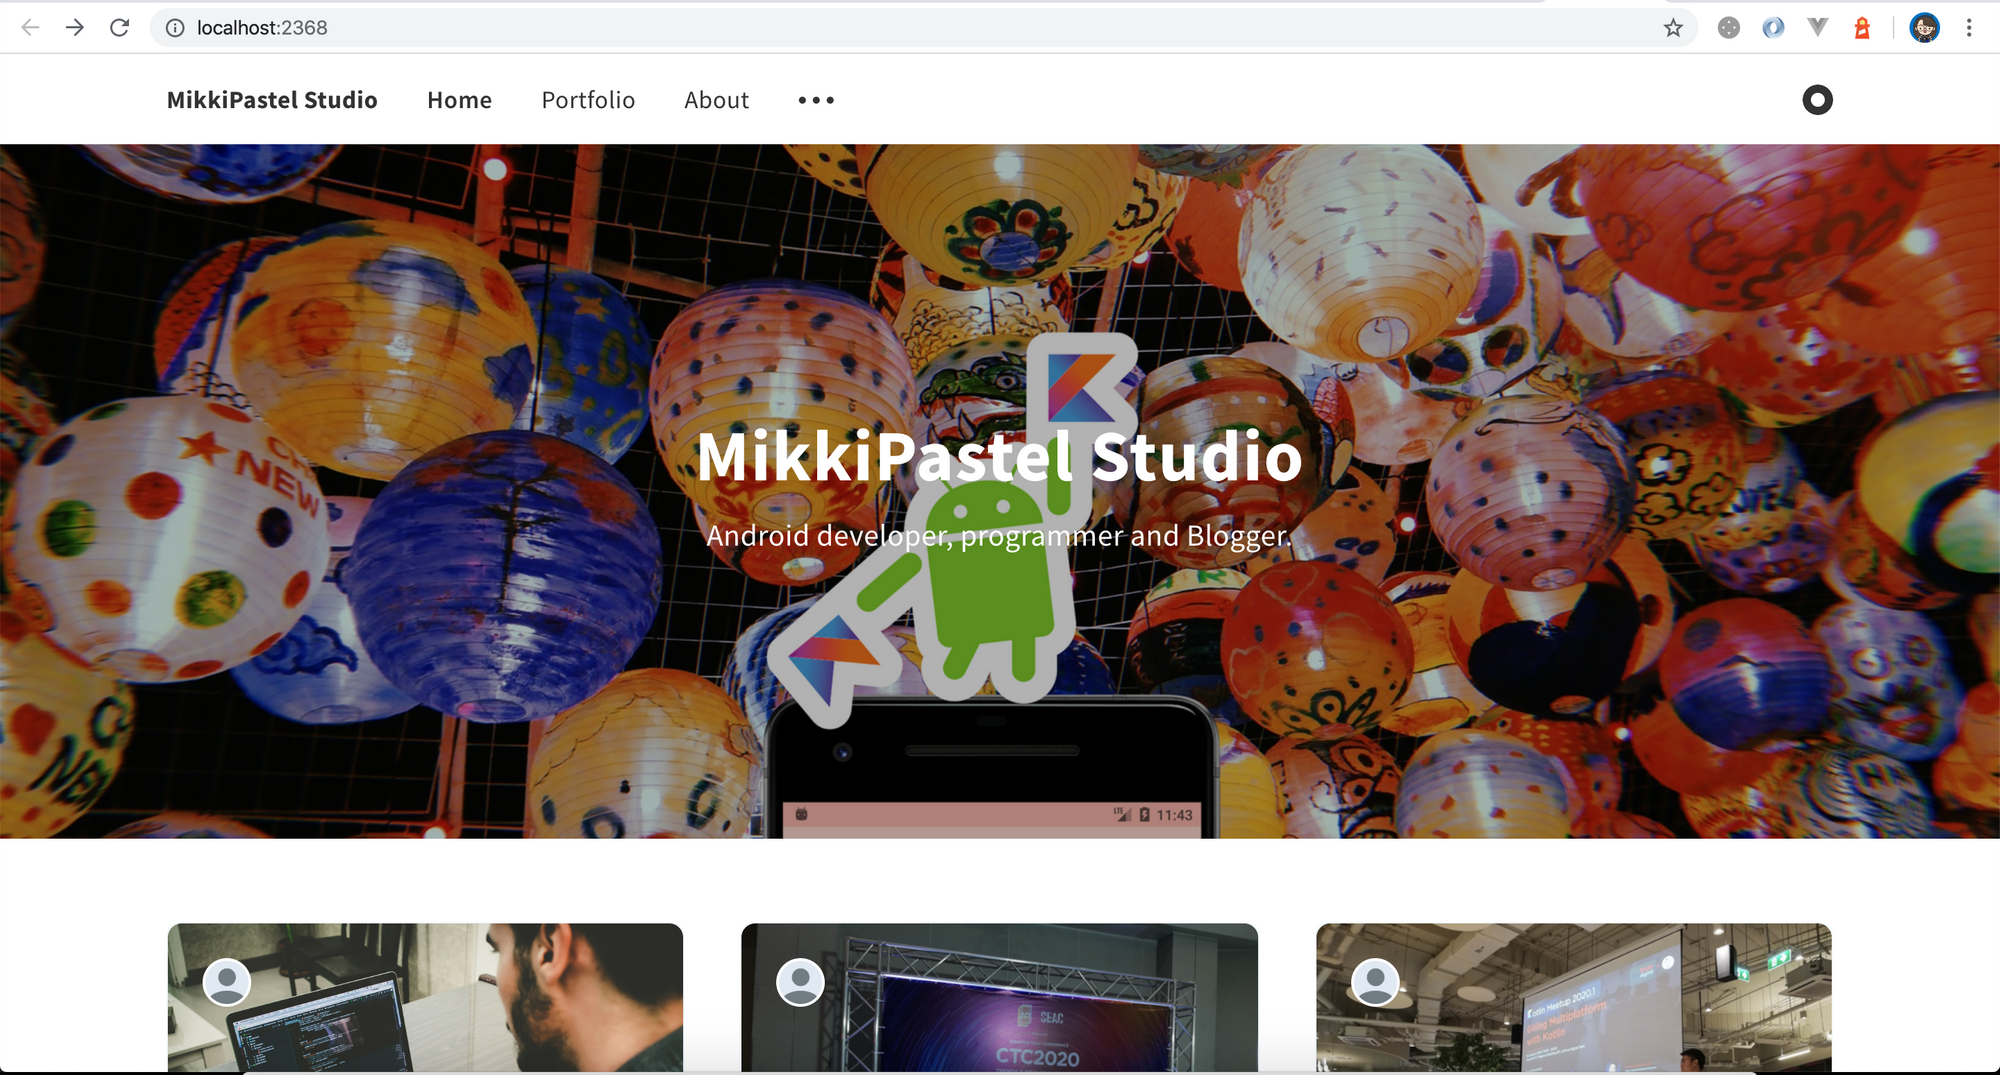The height and width of the screenshot is (1075, 2000).
Task: Open the post card showing CTC2020 stage
Action: click(x=999, y=998)
